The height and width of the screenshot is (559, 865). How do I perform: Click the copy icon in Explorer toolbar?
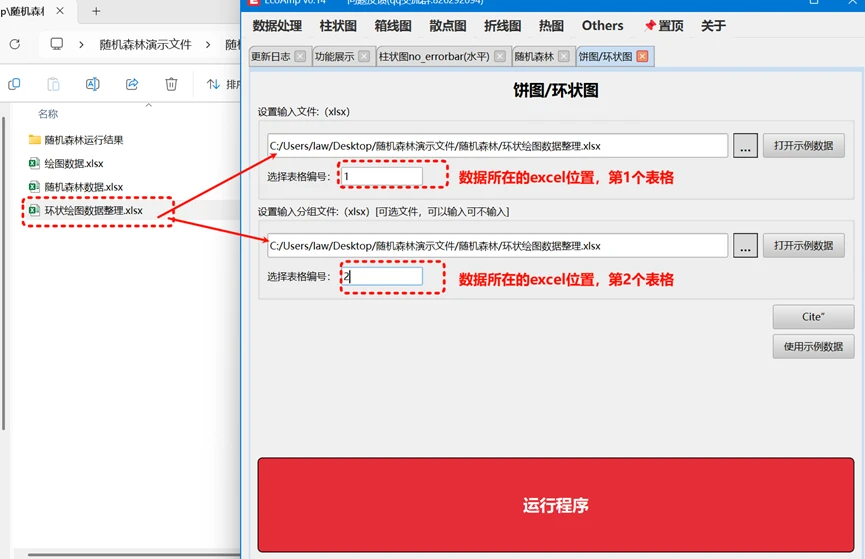pos(14,85)
